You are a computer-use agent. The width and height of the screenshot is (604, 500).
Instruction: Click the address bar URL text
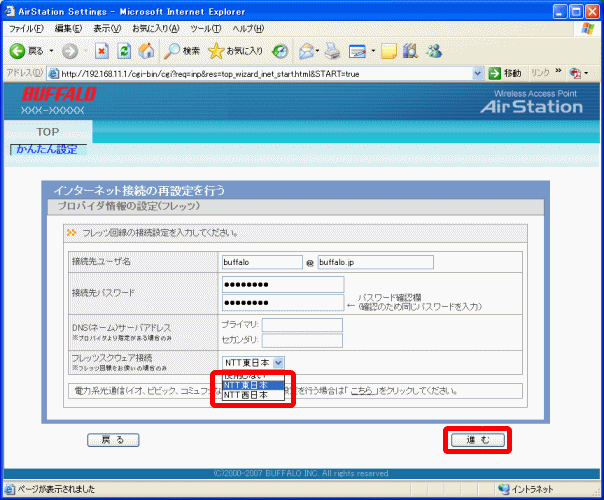210,74
